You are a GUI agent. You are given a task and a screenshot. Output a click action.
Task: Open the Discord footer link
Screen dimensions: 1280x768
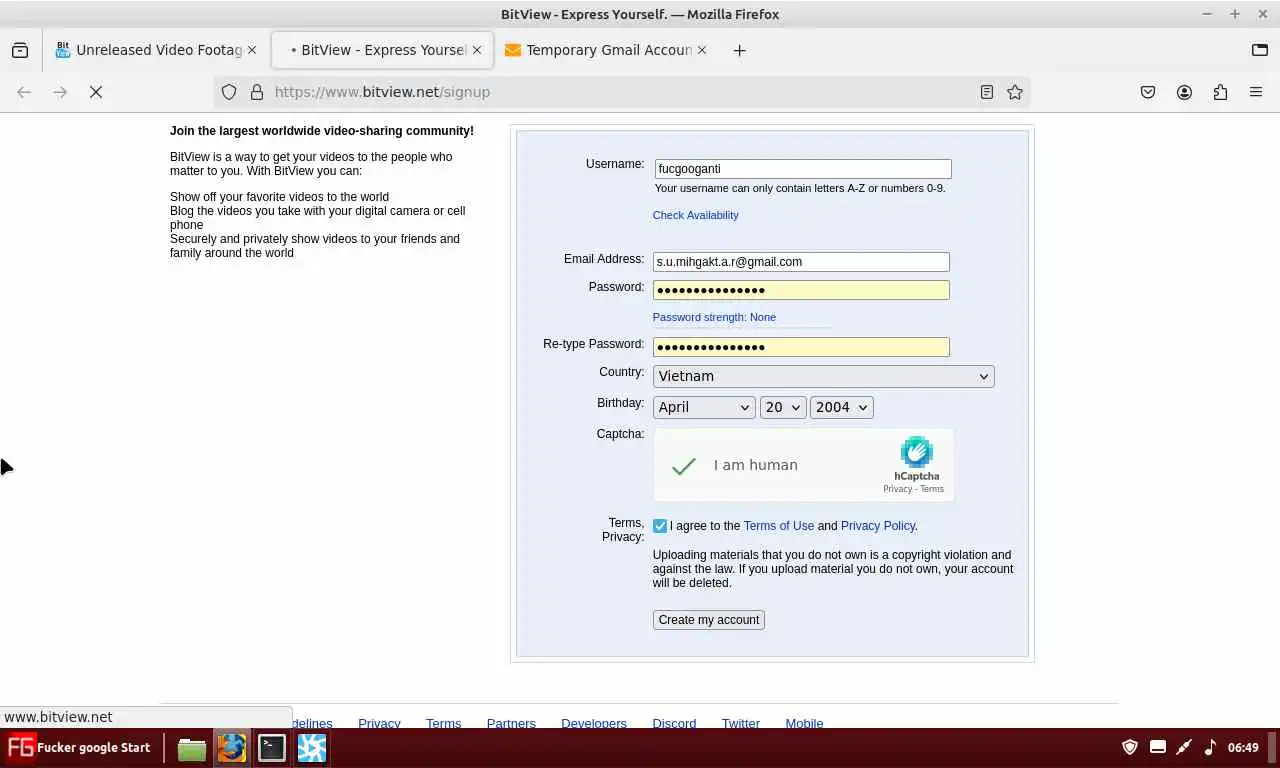pyautogui.click(x=674, y=723)
